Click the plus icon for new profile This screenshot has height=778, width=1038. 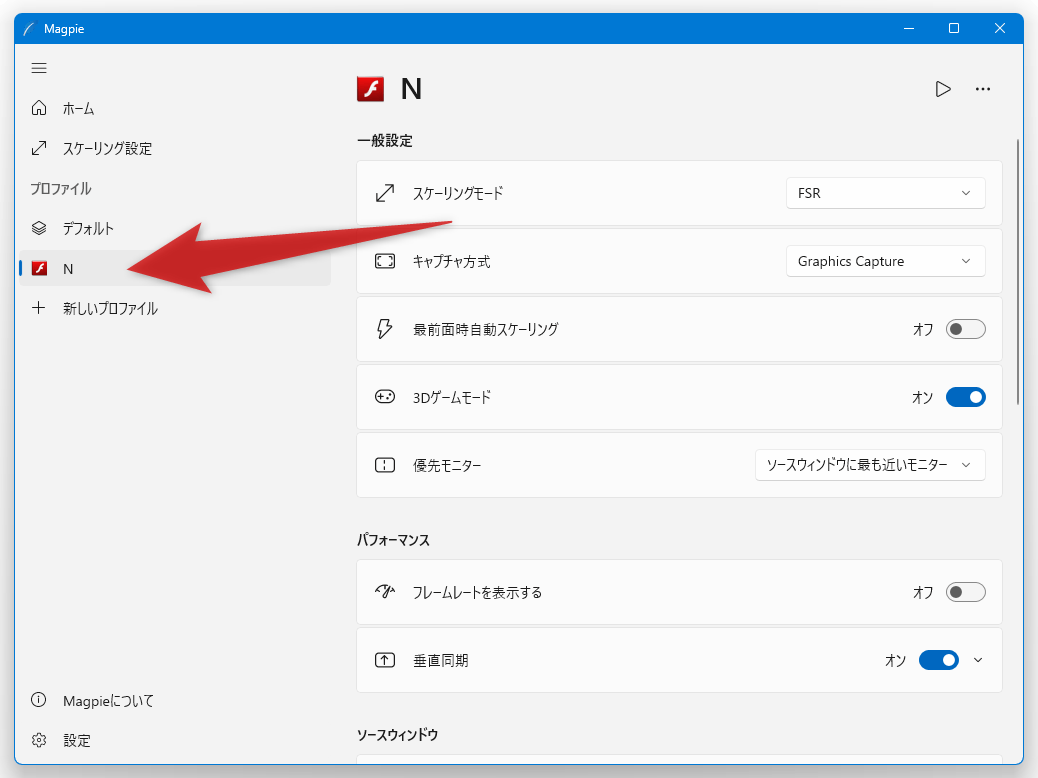[x=39, y=308]
